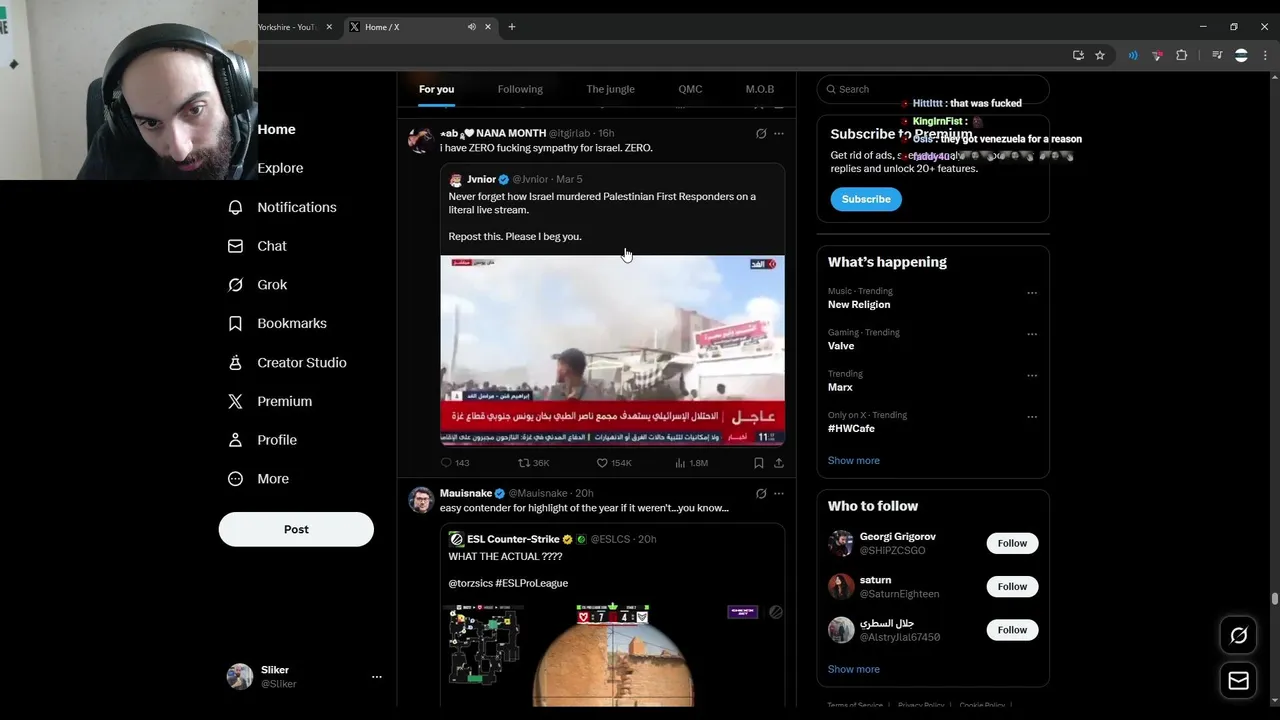The image size is (1280, 720).
Task: Switch to For you tab
Action: point(436,89)
